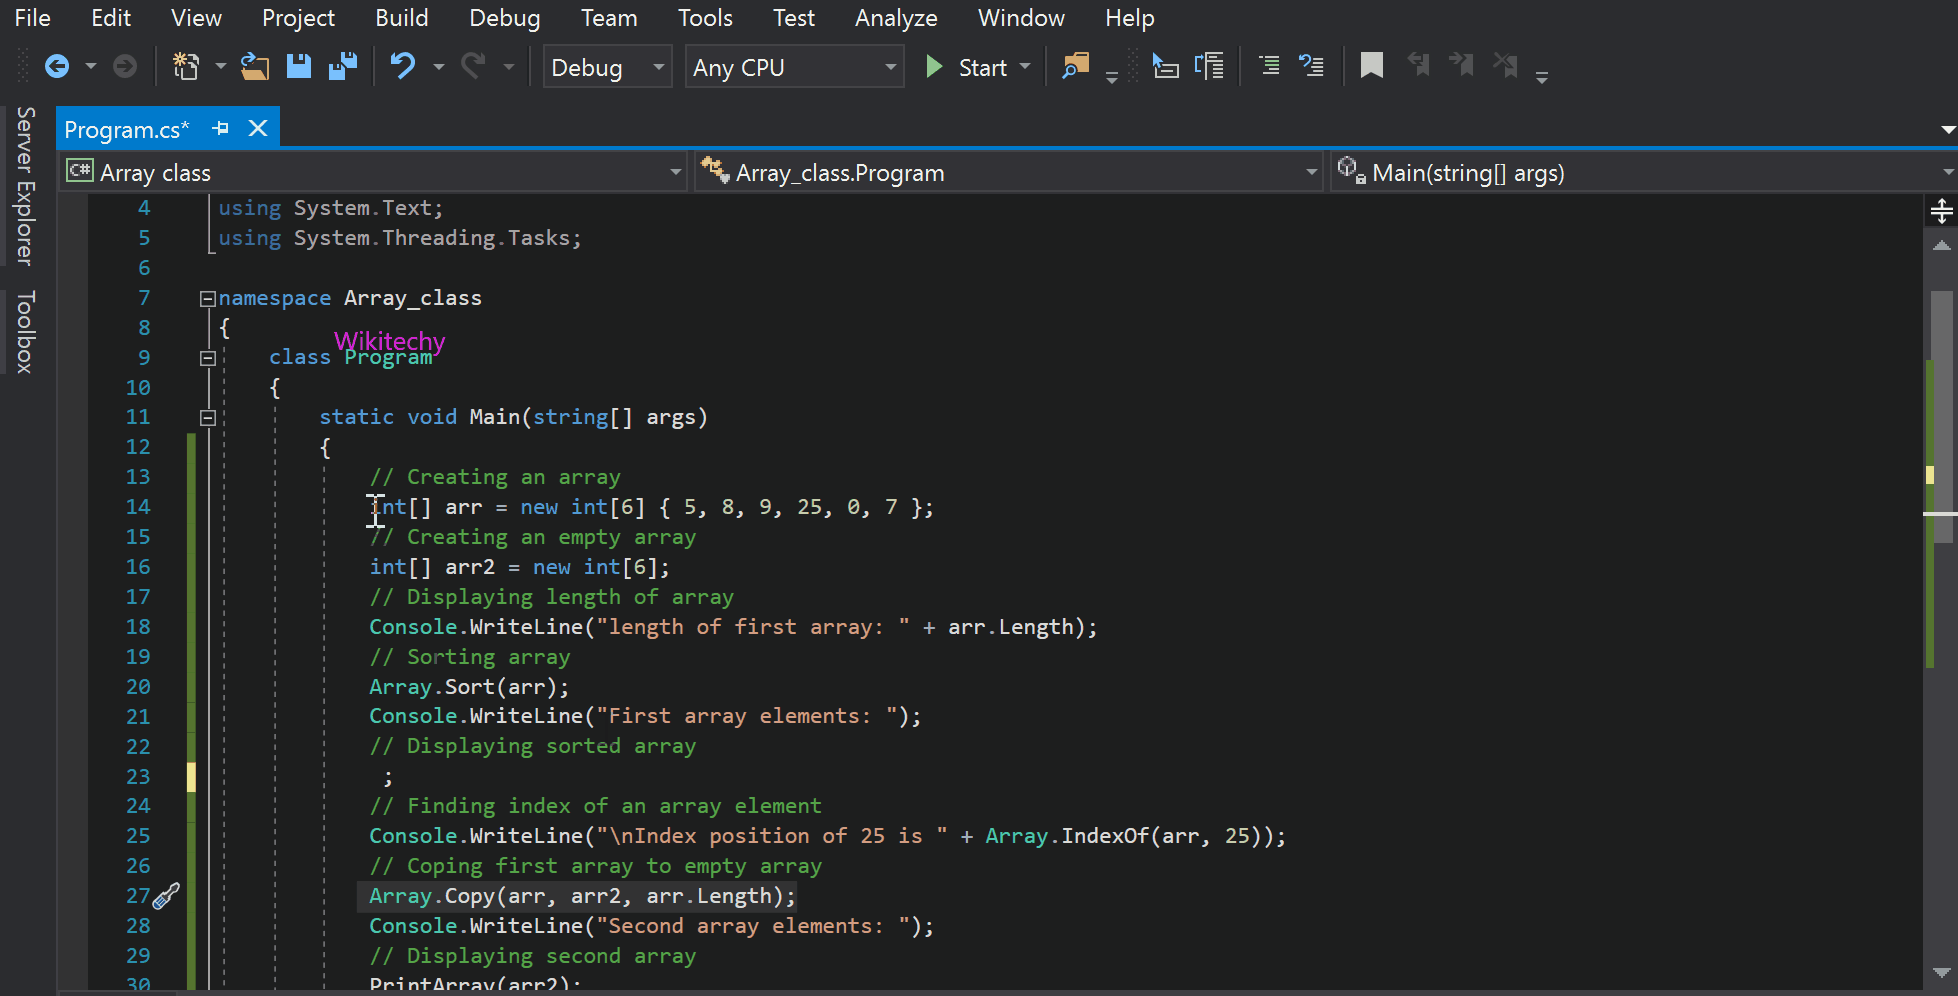Image resolution: width=1958 pixels, height=996 pixels.
Task: Click line number 14 in the gutter
Action: [138, 507]
